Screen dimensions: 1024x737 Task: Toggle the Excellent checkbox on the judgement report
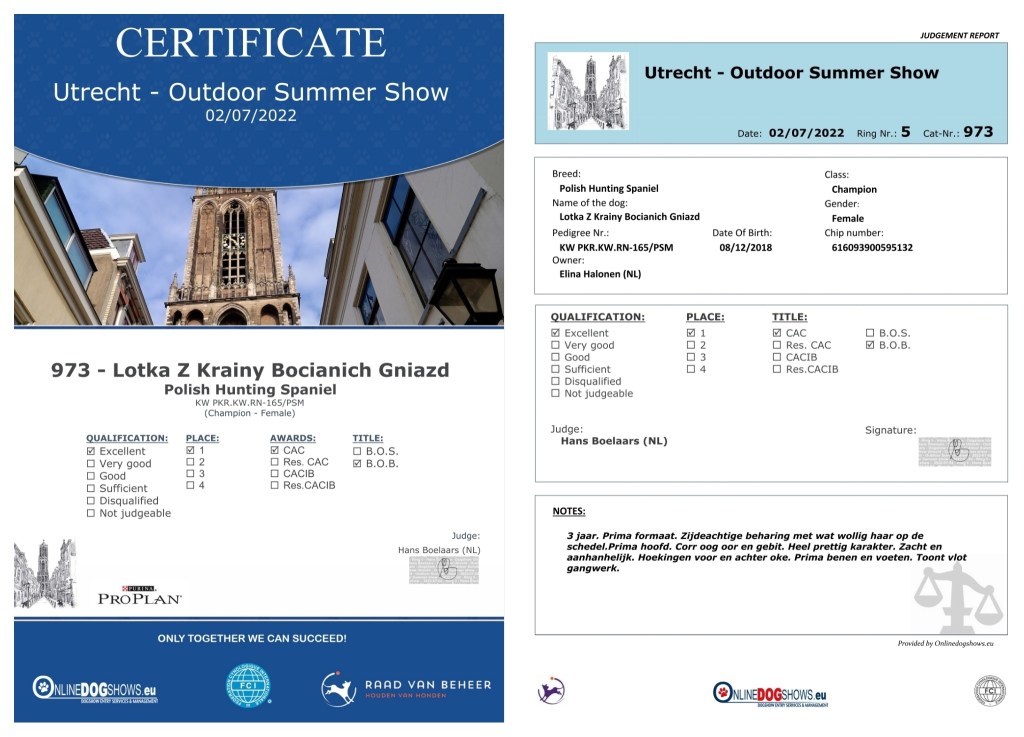tap(556, 333)
